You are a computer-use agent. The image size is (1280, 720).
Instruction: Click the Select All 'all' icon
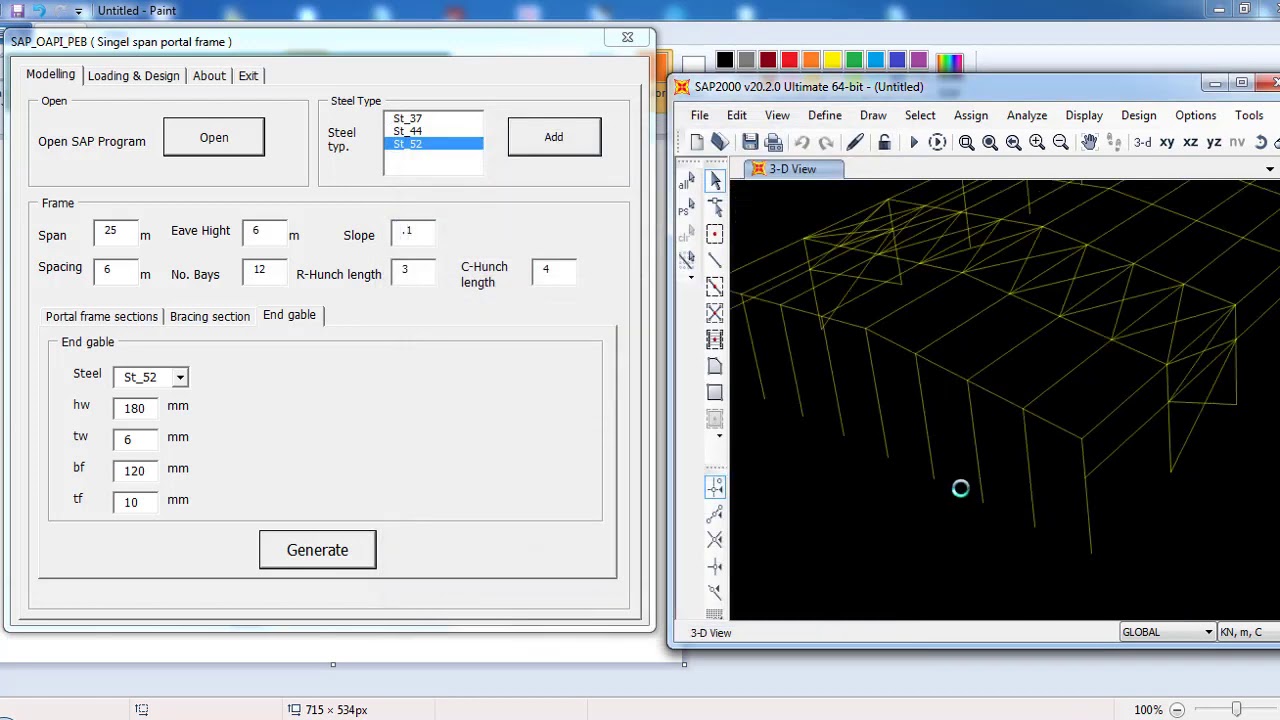686,181
